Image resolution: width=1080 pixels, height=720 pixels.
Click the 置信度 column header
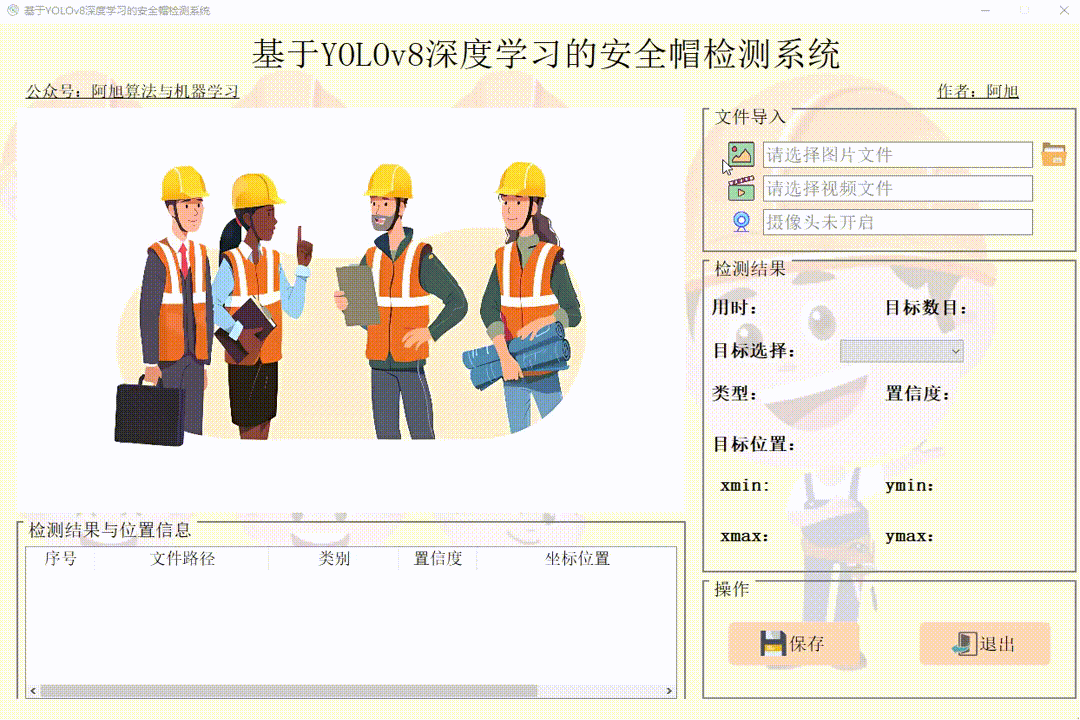click(x=437, y=559)
